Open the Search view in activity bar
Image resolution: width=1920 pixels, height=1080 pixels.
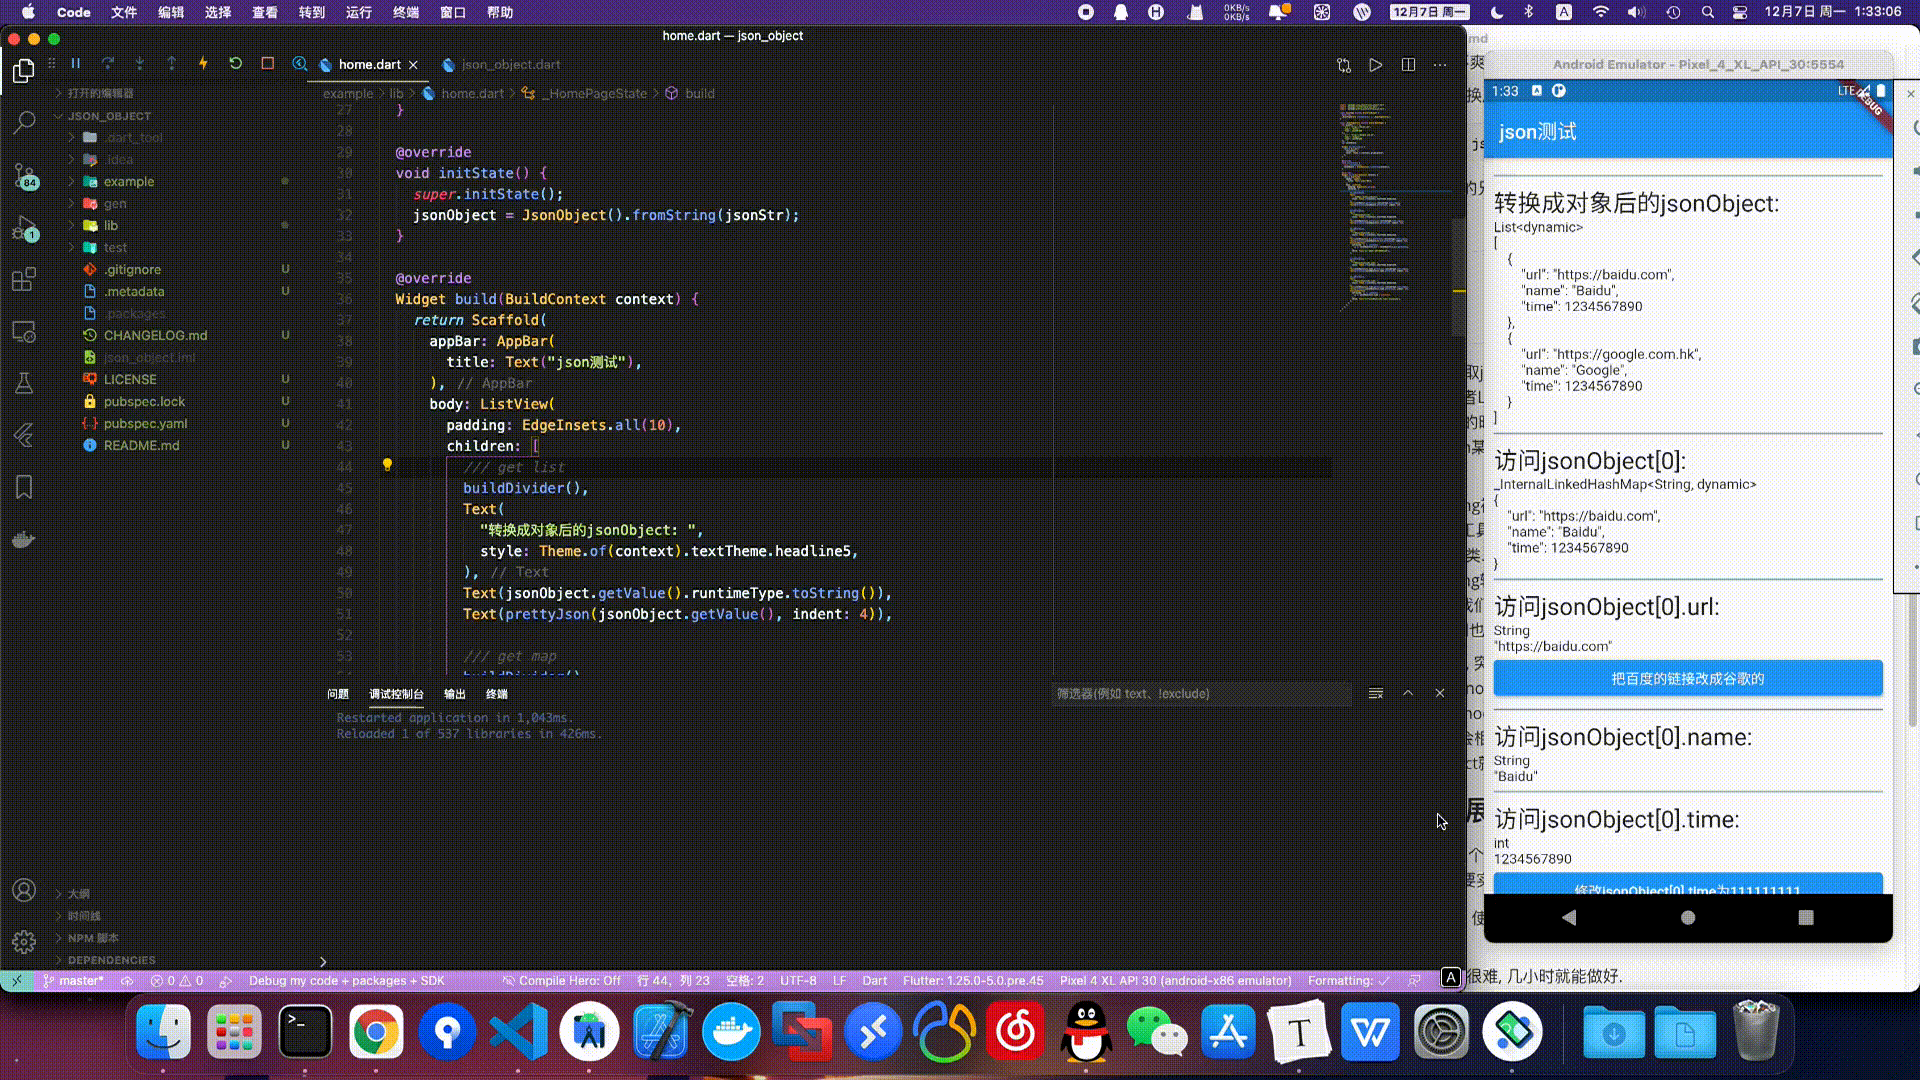pyautogui.click(x=24, y=123)
